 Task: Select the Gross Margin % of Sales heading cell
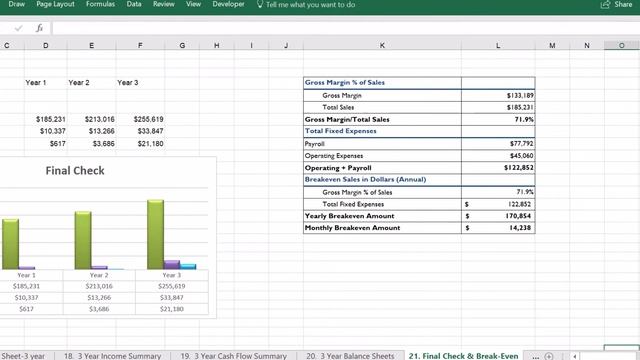(382, 82)
